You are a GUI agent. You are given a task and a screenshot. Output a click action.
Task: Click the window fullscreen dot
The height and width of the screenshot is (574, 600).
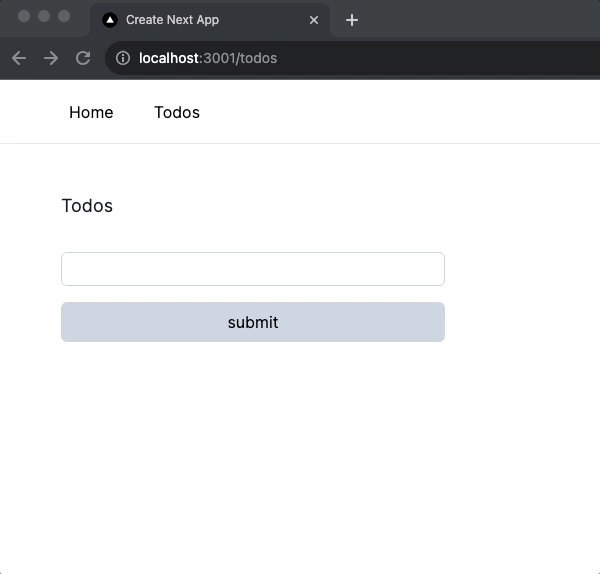(64, 16)
